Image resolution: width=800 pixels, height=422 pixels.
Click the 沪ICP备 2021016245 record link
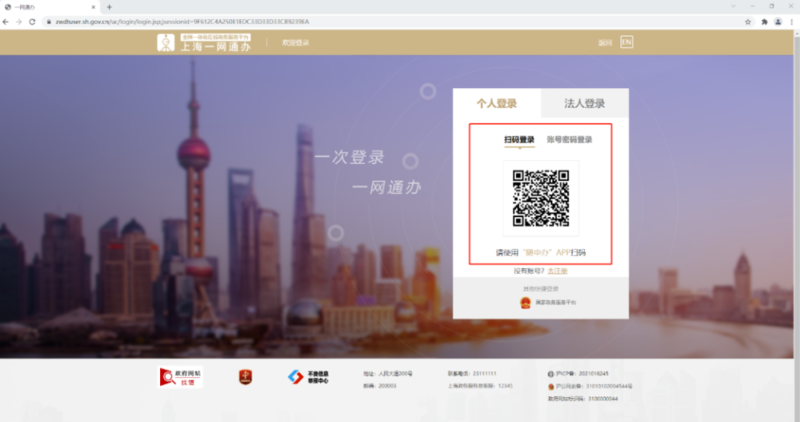(x=582, y=374)
